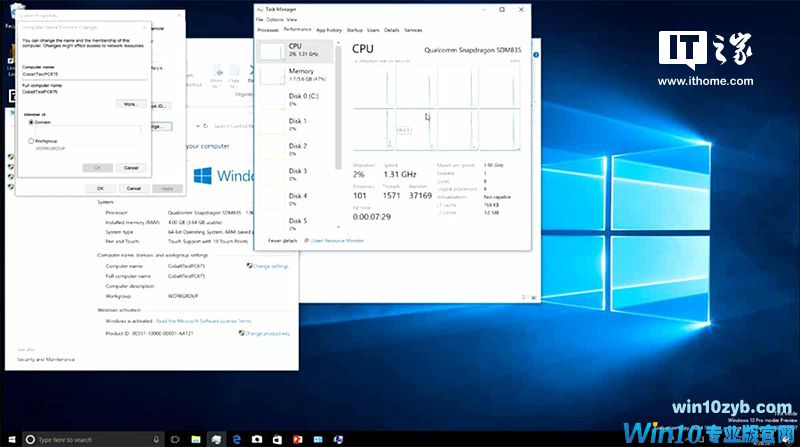The height and width of the screenshot is (447, 800).
Task: Switch to the App history tab
Action: click(x=329, y=30)
